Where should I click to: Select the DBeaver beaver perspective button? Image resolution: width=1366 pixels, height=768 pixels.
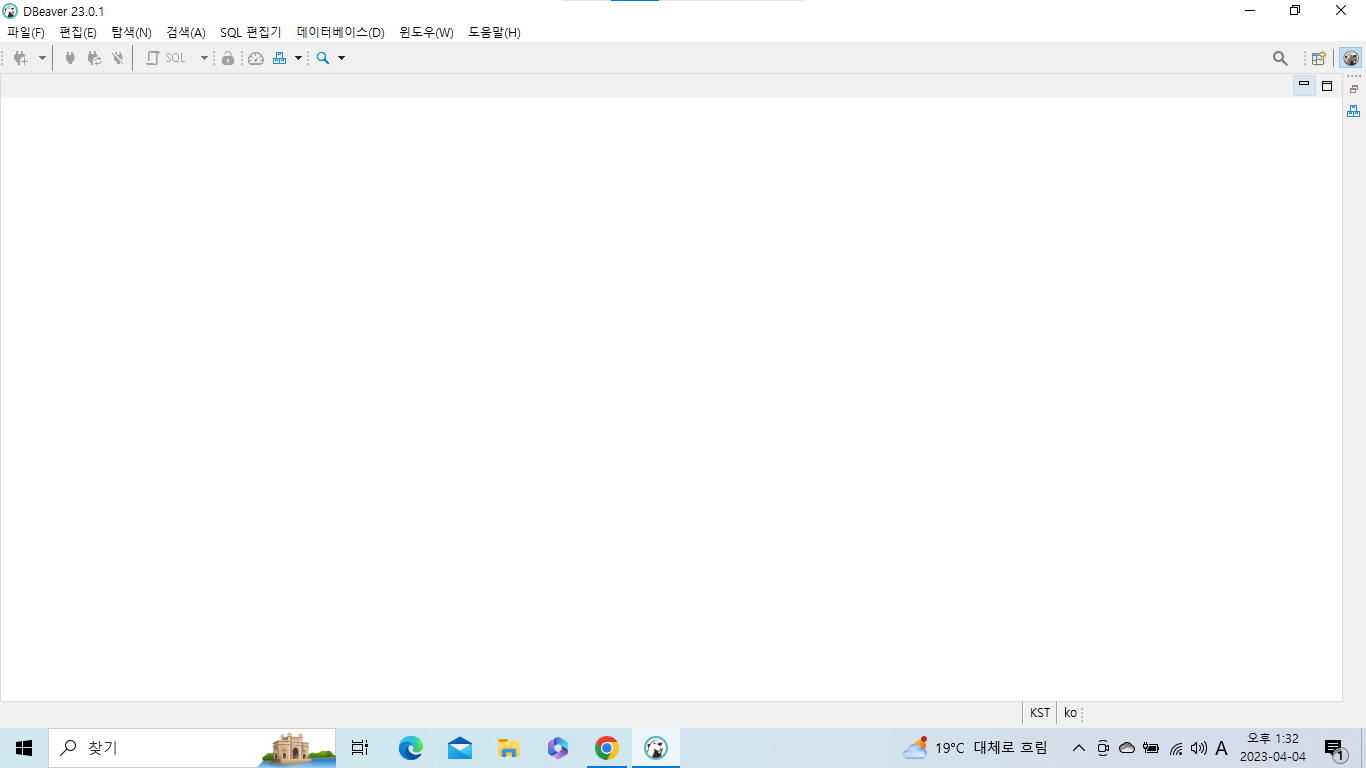(1351, 58)
